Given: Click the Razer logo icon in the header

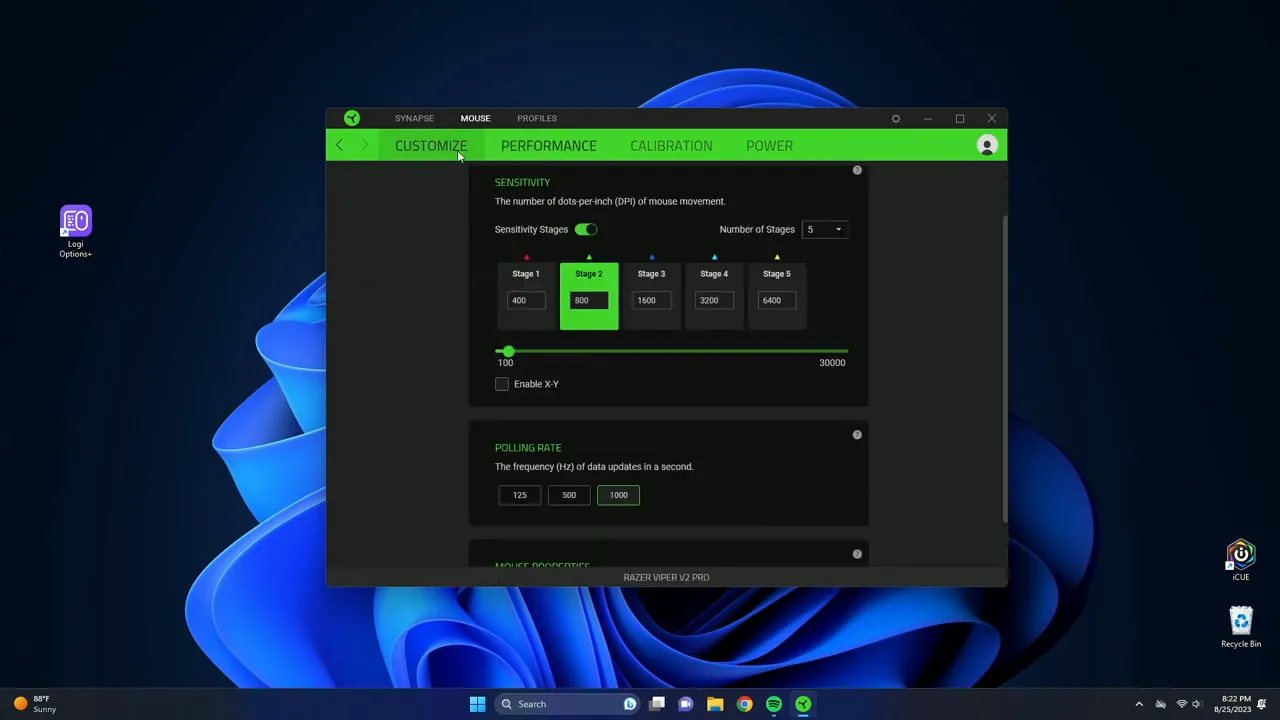Looking at the screenshot, I should [x=351, y=118].
